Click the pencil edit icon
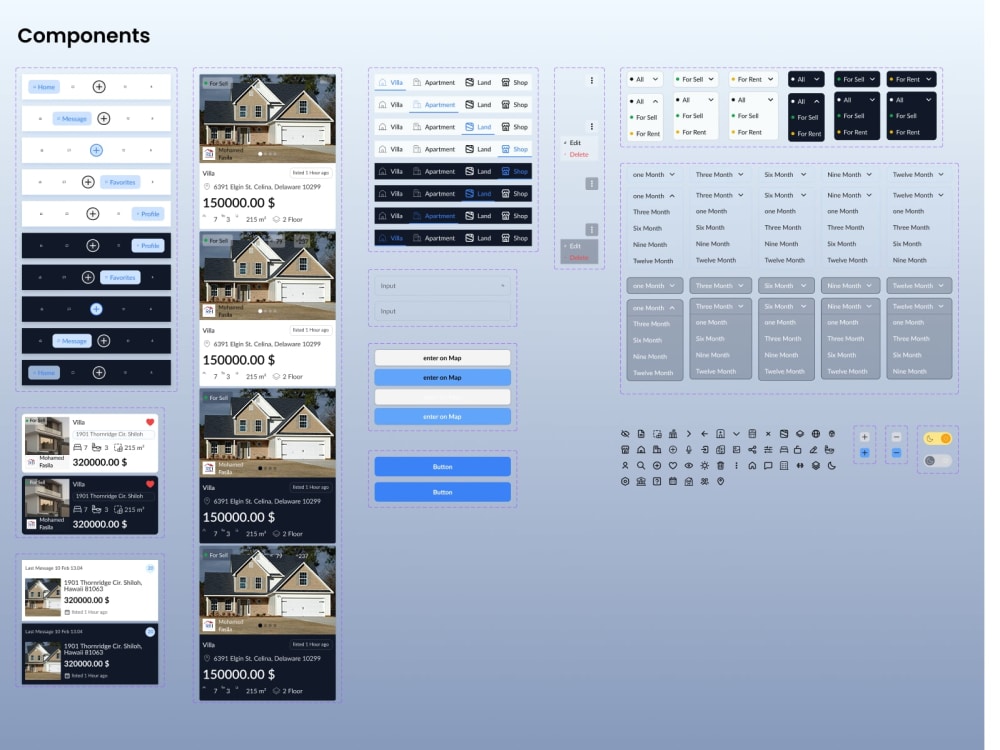The width and height of the screenshot is (1000, 750). pos(814,450)
